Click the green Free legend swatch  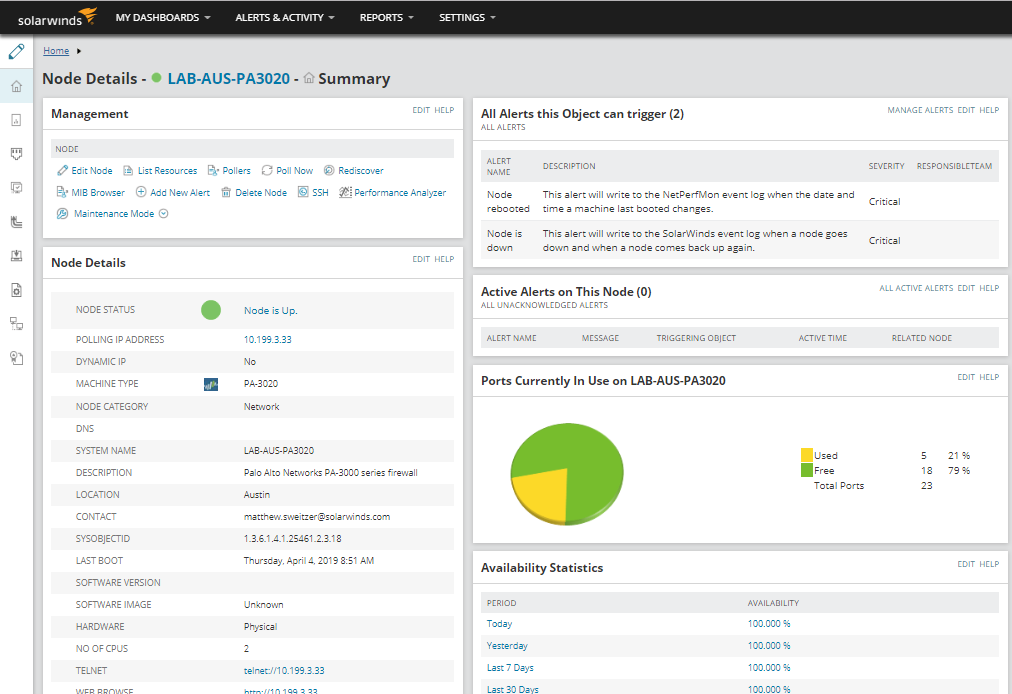coord(806,471)
